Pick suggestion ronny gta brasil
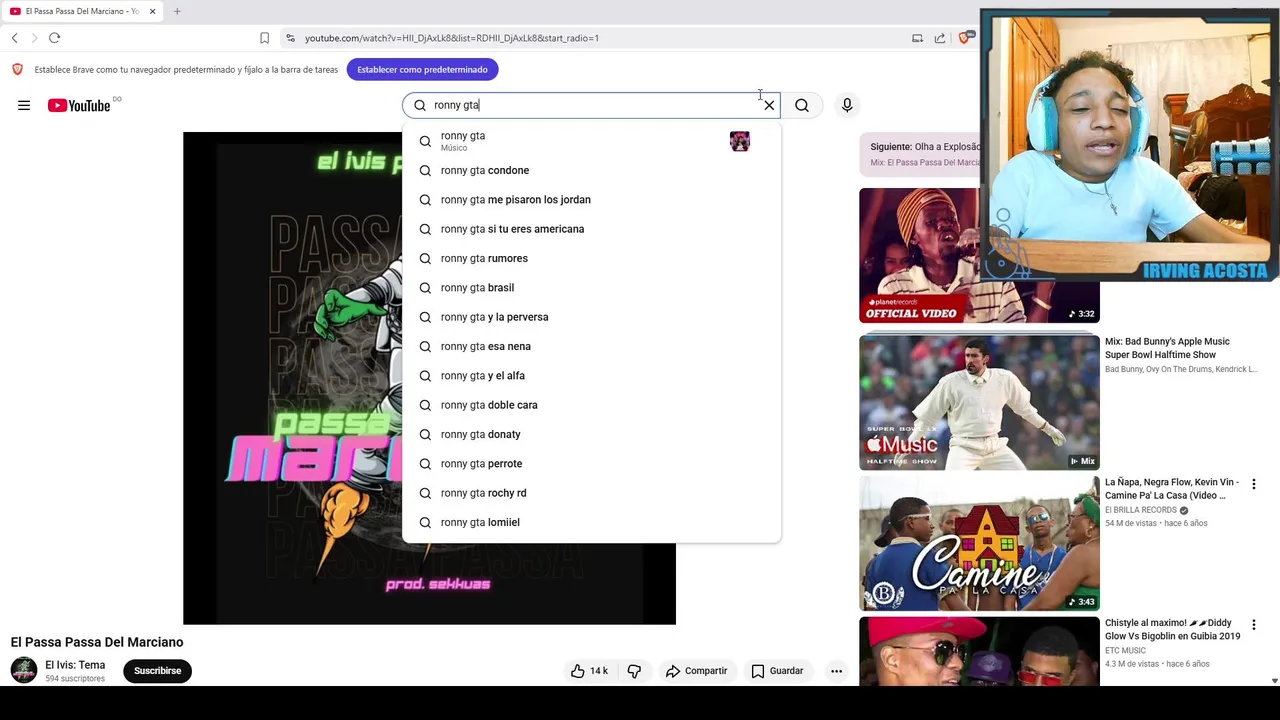This screenshot has width=1280, height=720. (591, 288)
